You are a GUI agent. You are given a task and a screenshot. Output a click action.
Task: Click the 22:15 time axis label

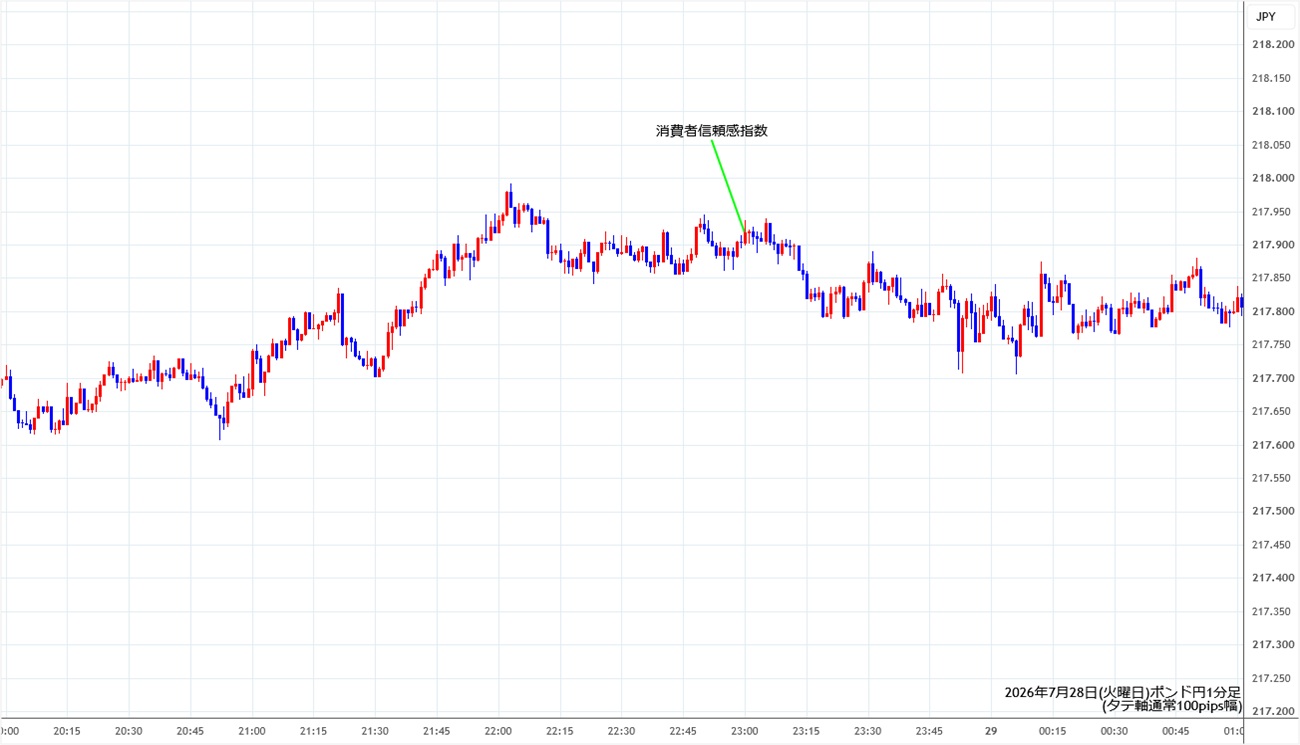click(x=560, y=731)
